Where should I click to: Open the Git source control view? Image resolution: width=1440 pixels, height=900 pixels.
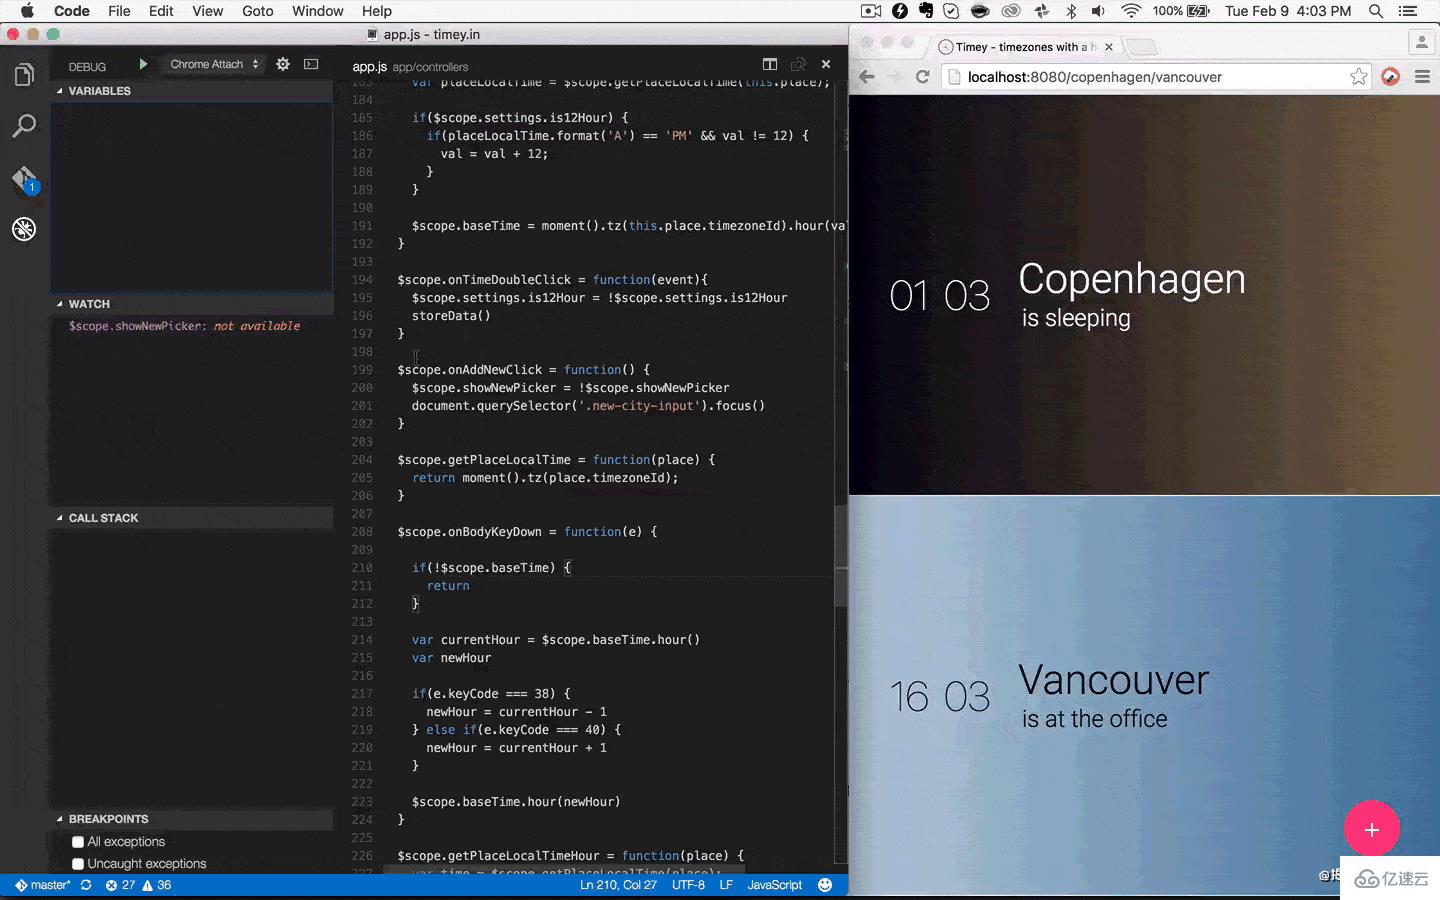(24, 179)
